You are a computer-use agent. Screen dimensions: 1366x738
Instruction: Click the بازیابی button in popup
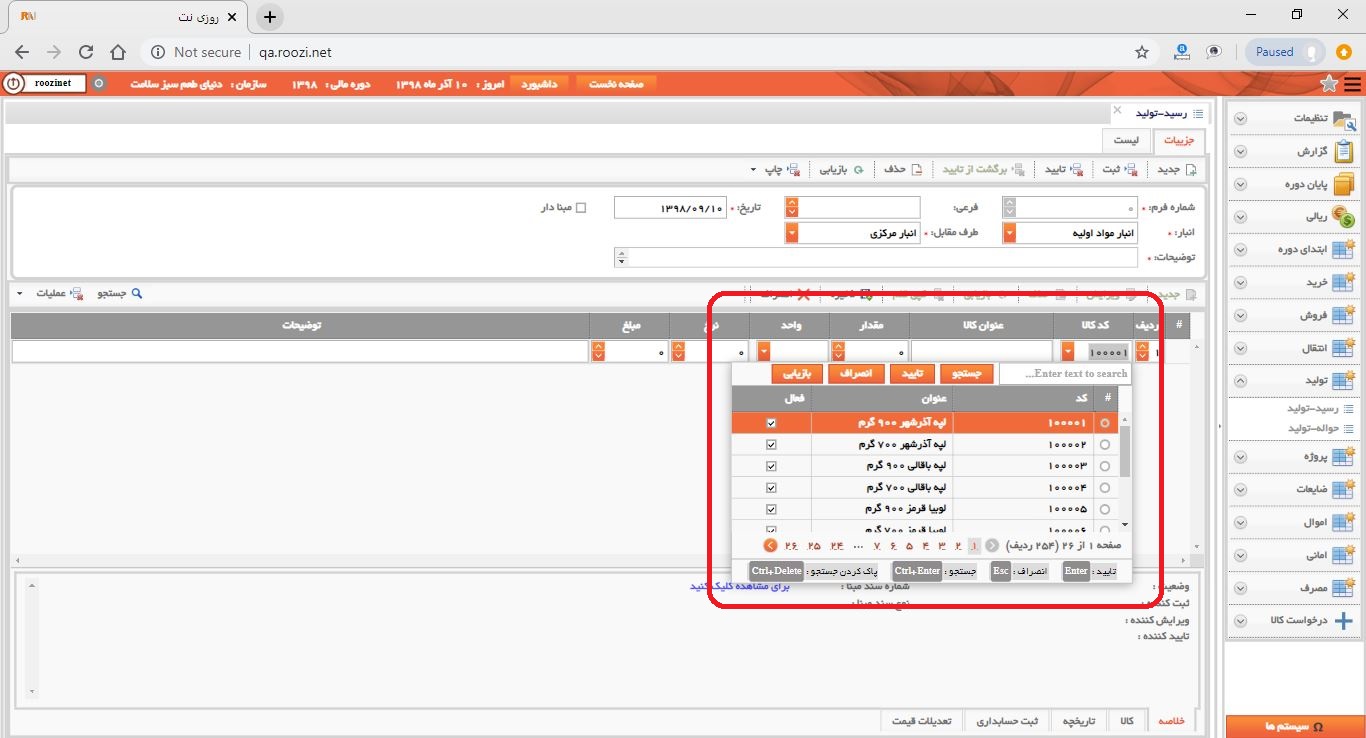[797, 373]
